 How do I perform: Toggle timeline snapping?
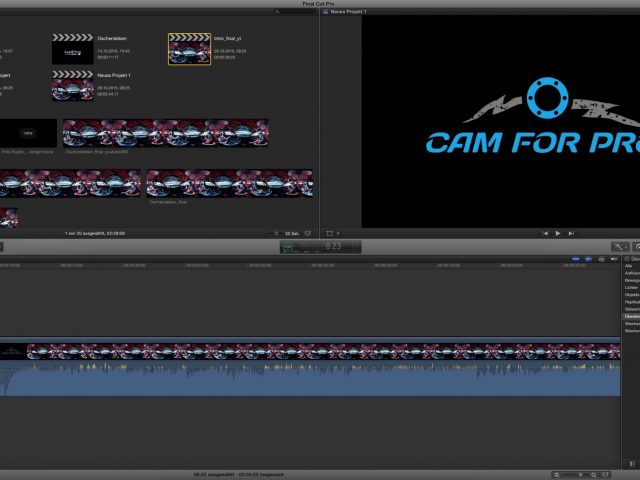tap(614, 259)
